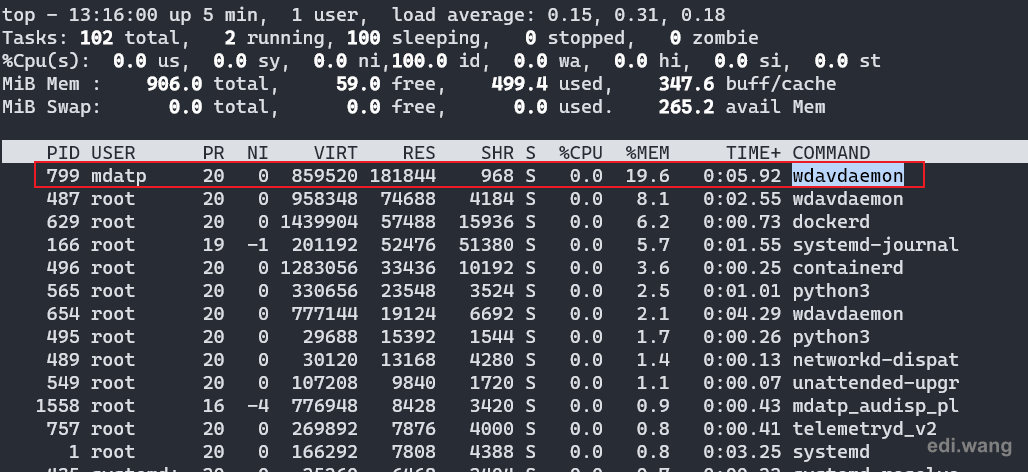Click the TIME+ column header
1028x472 pixels.
pos(753,153)
